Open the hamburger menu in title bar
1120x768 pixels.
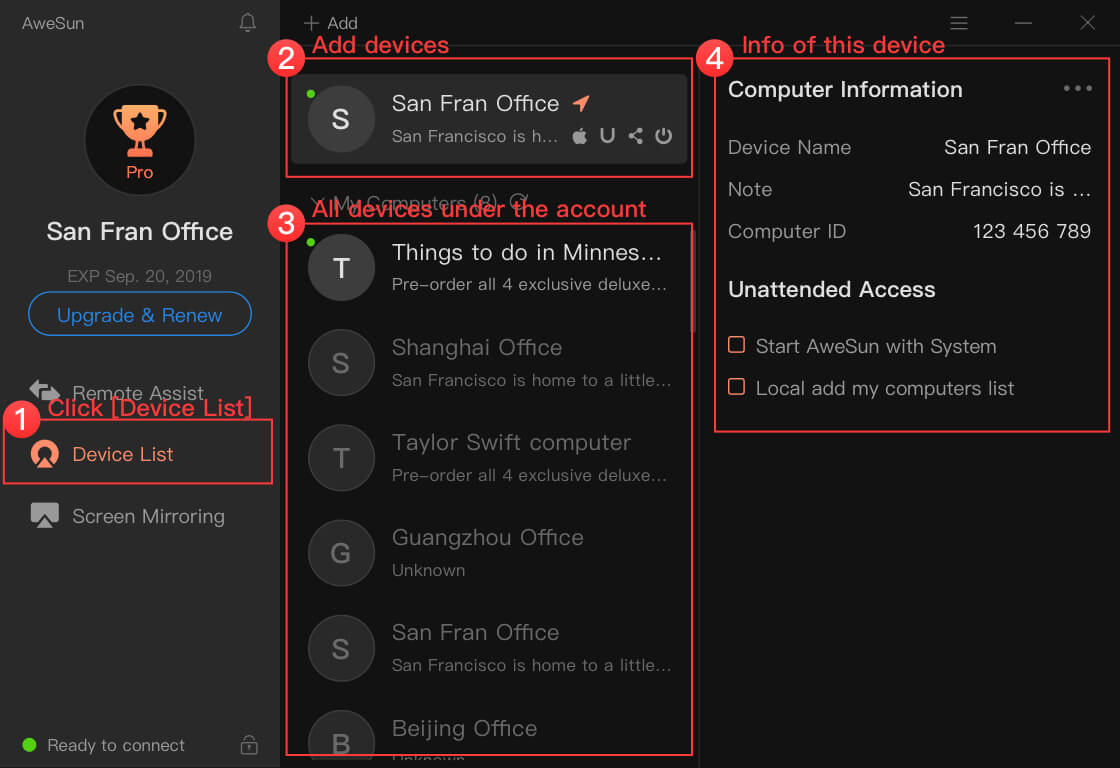958,22
